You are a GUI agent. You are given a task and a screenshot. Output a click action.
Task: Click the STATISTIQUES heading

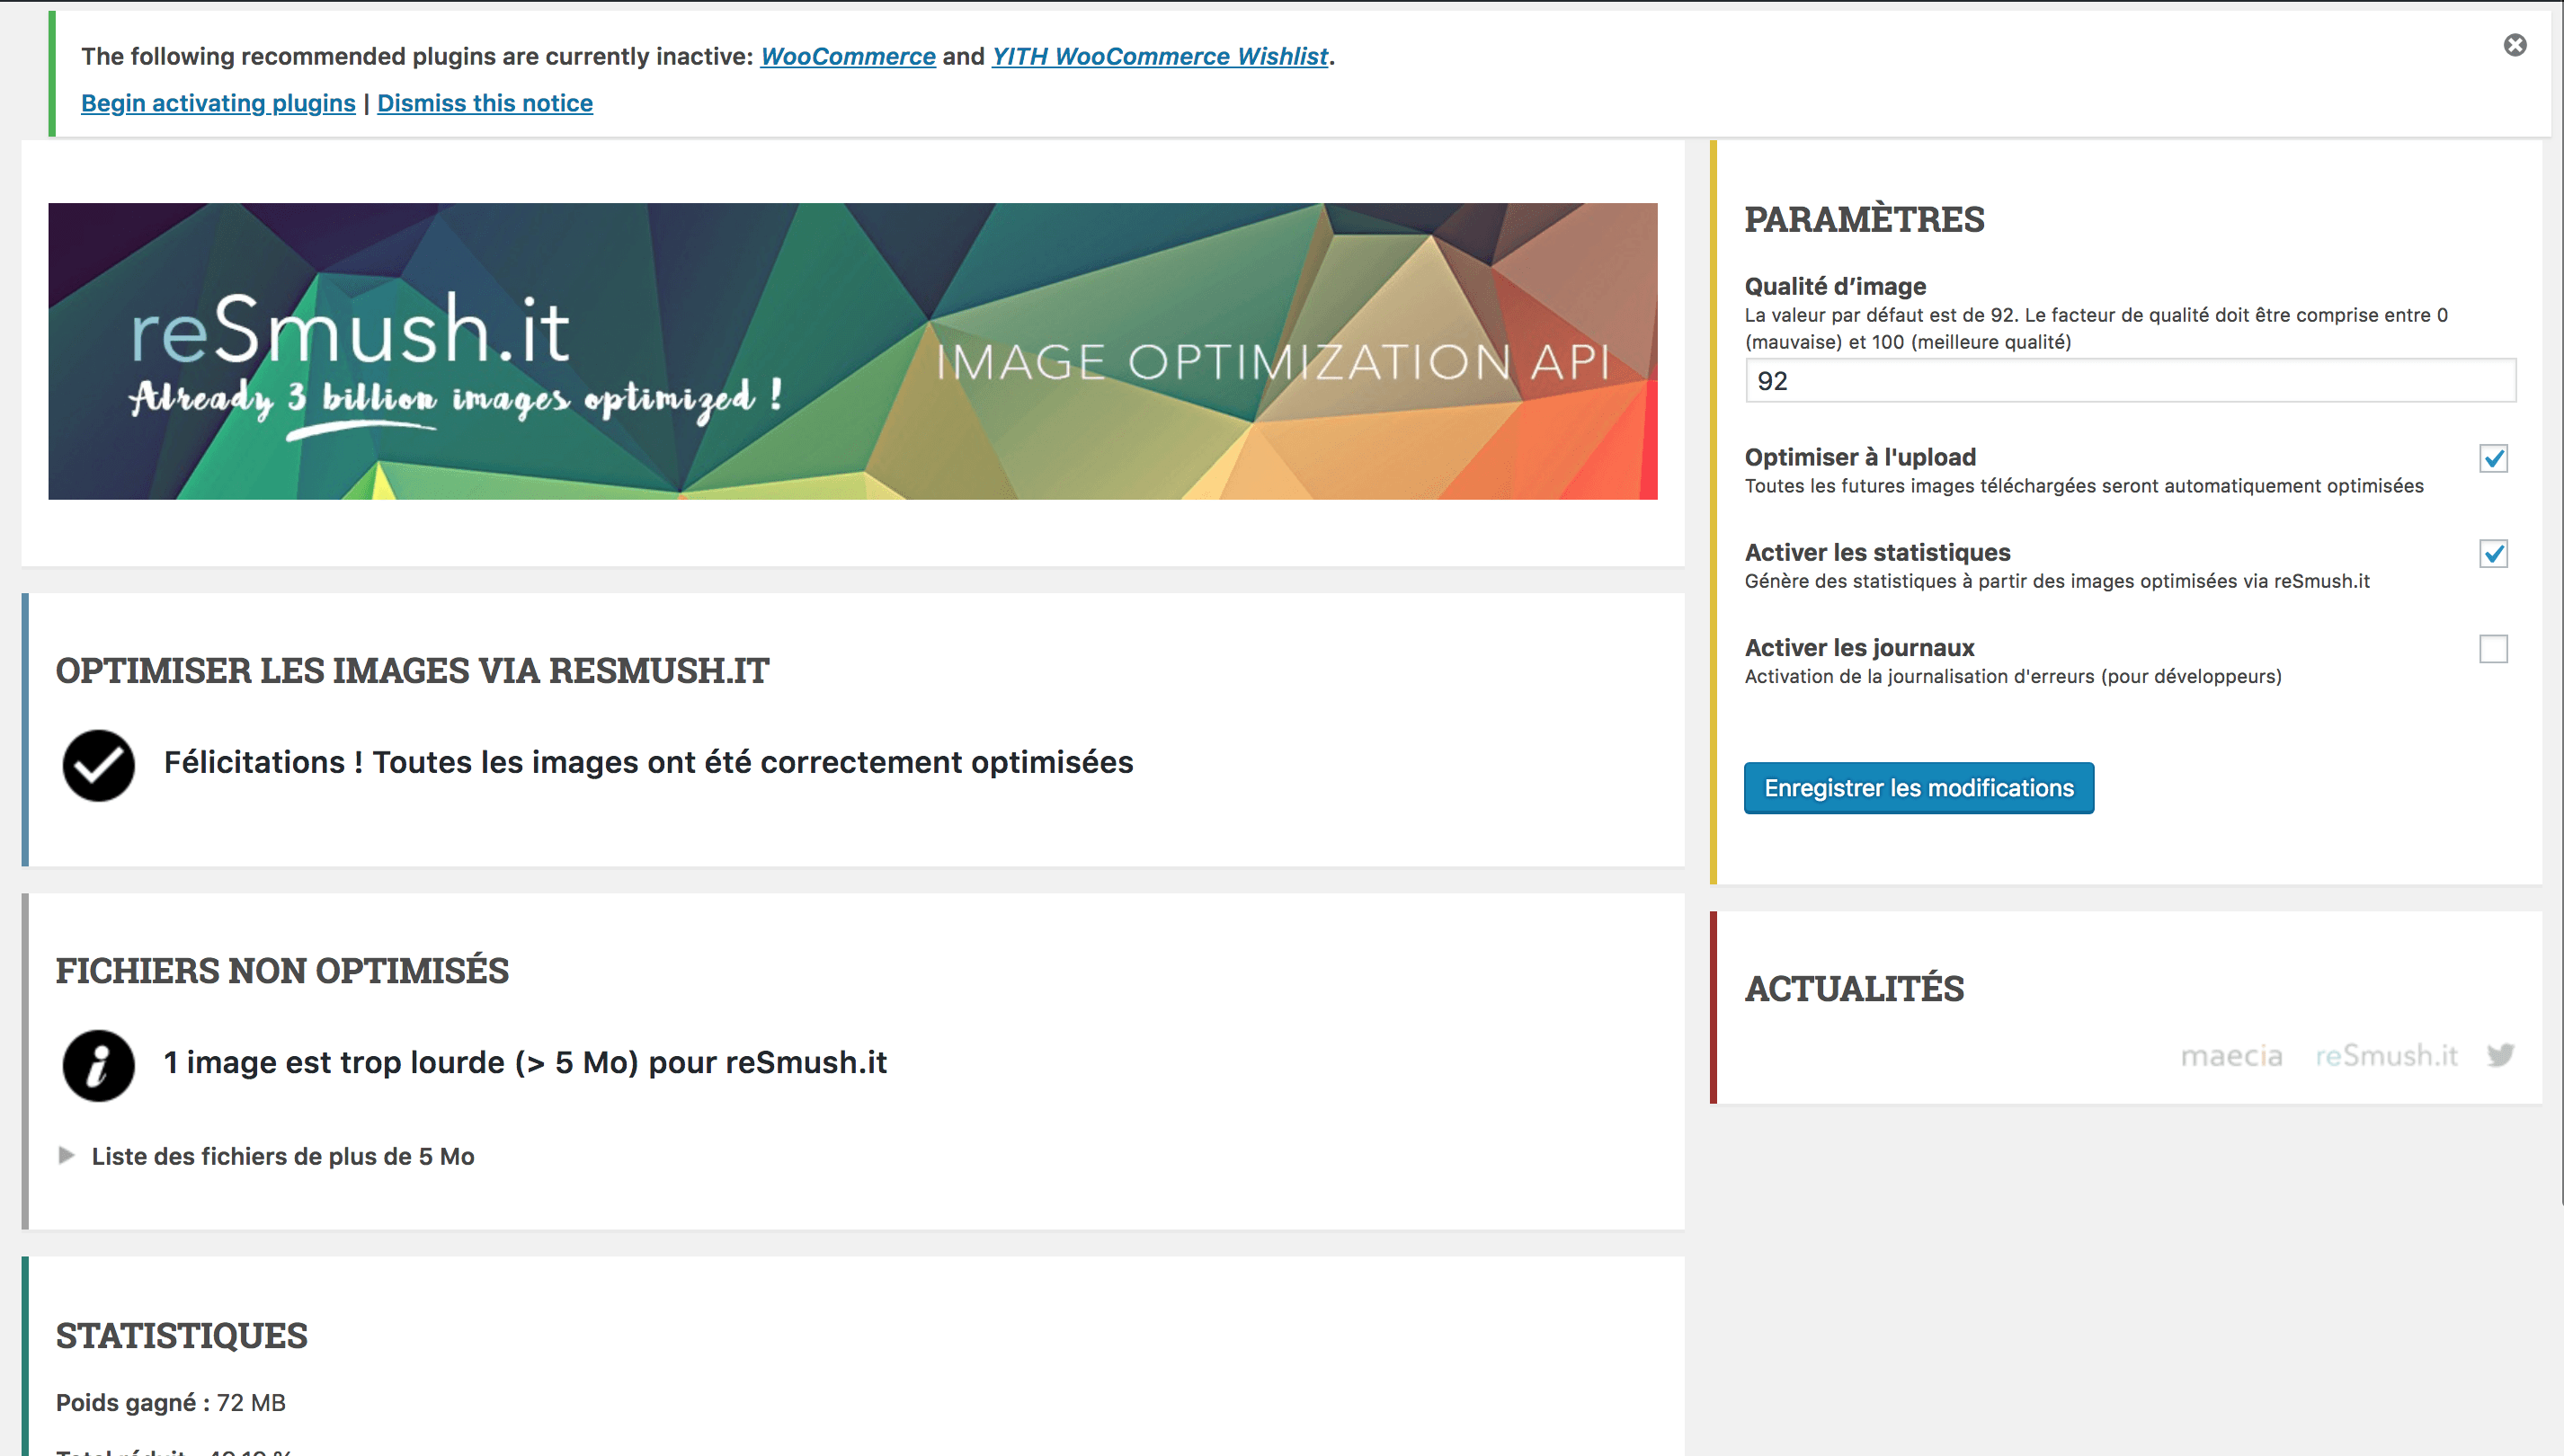pos(182,1335)
